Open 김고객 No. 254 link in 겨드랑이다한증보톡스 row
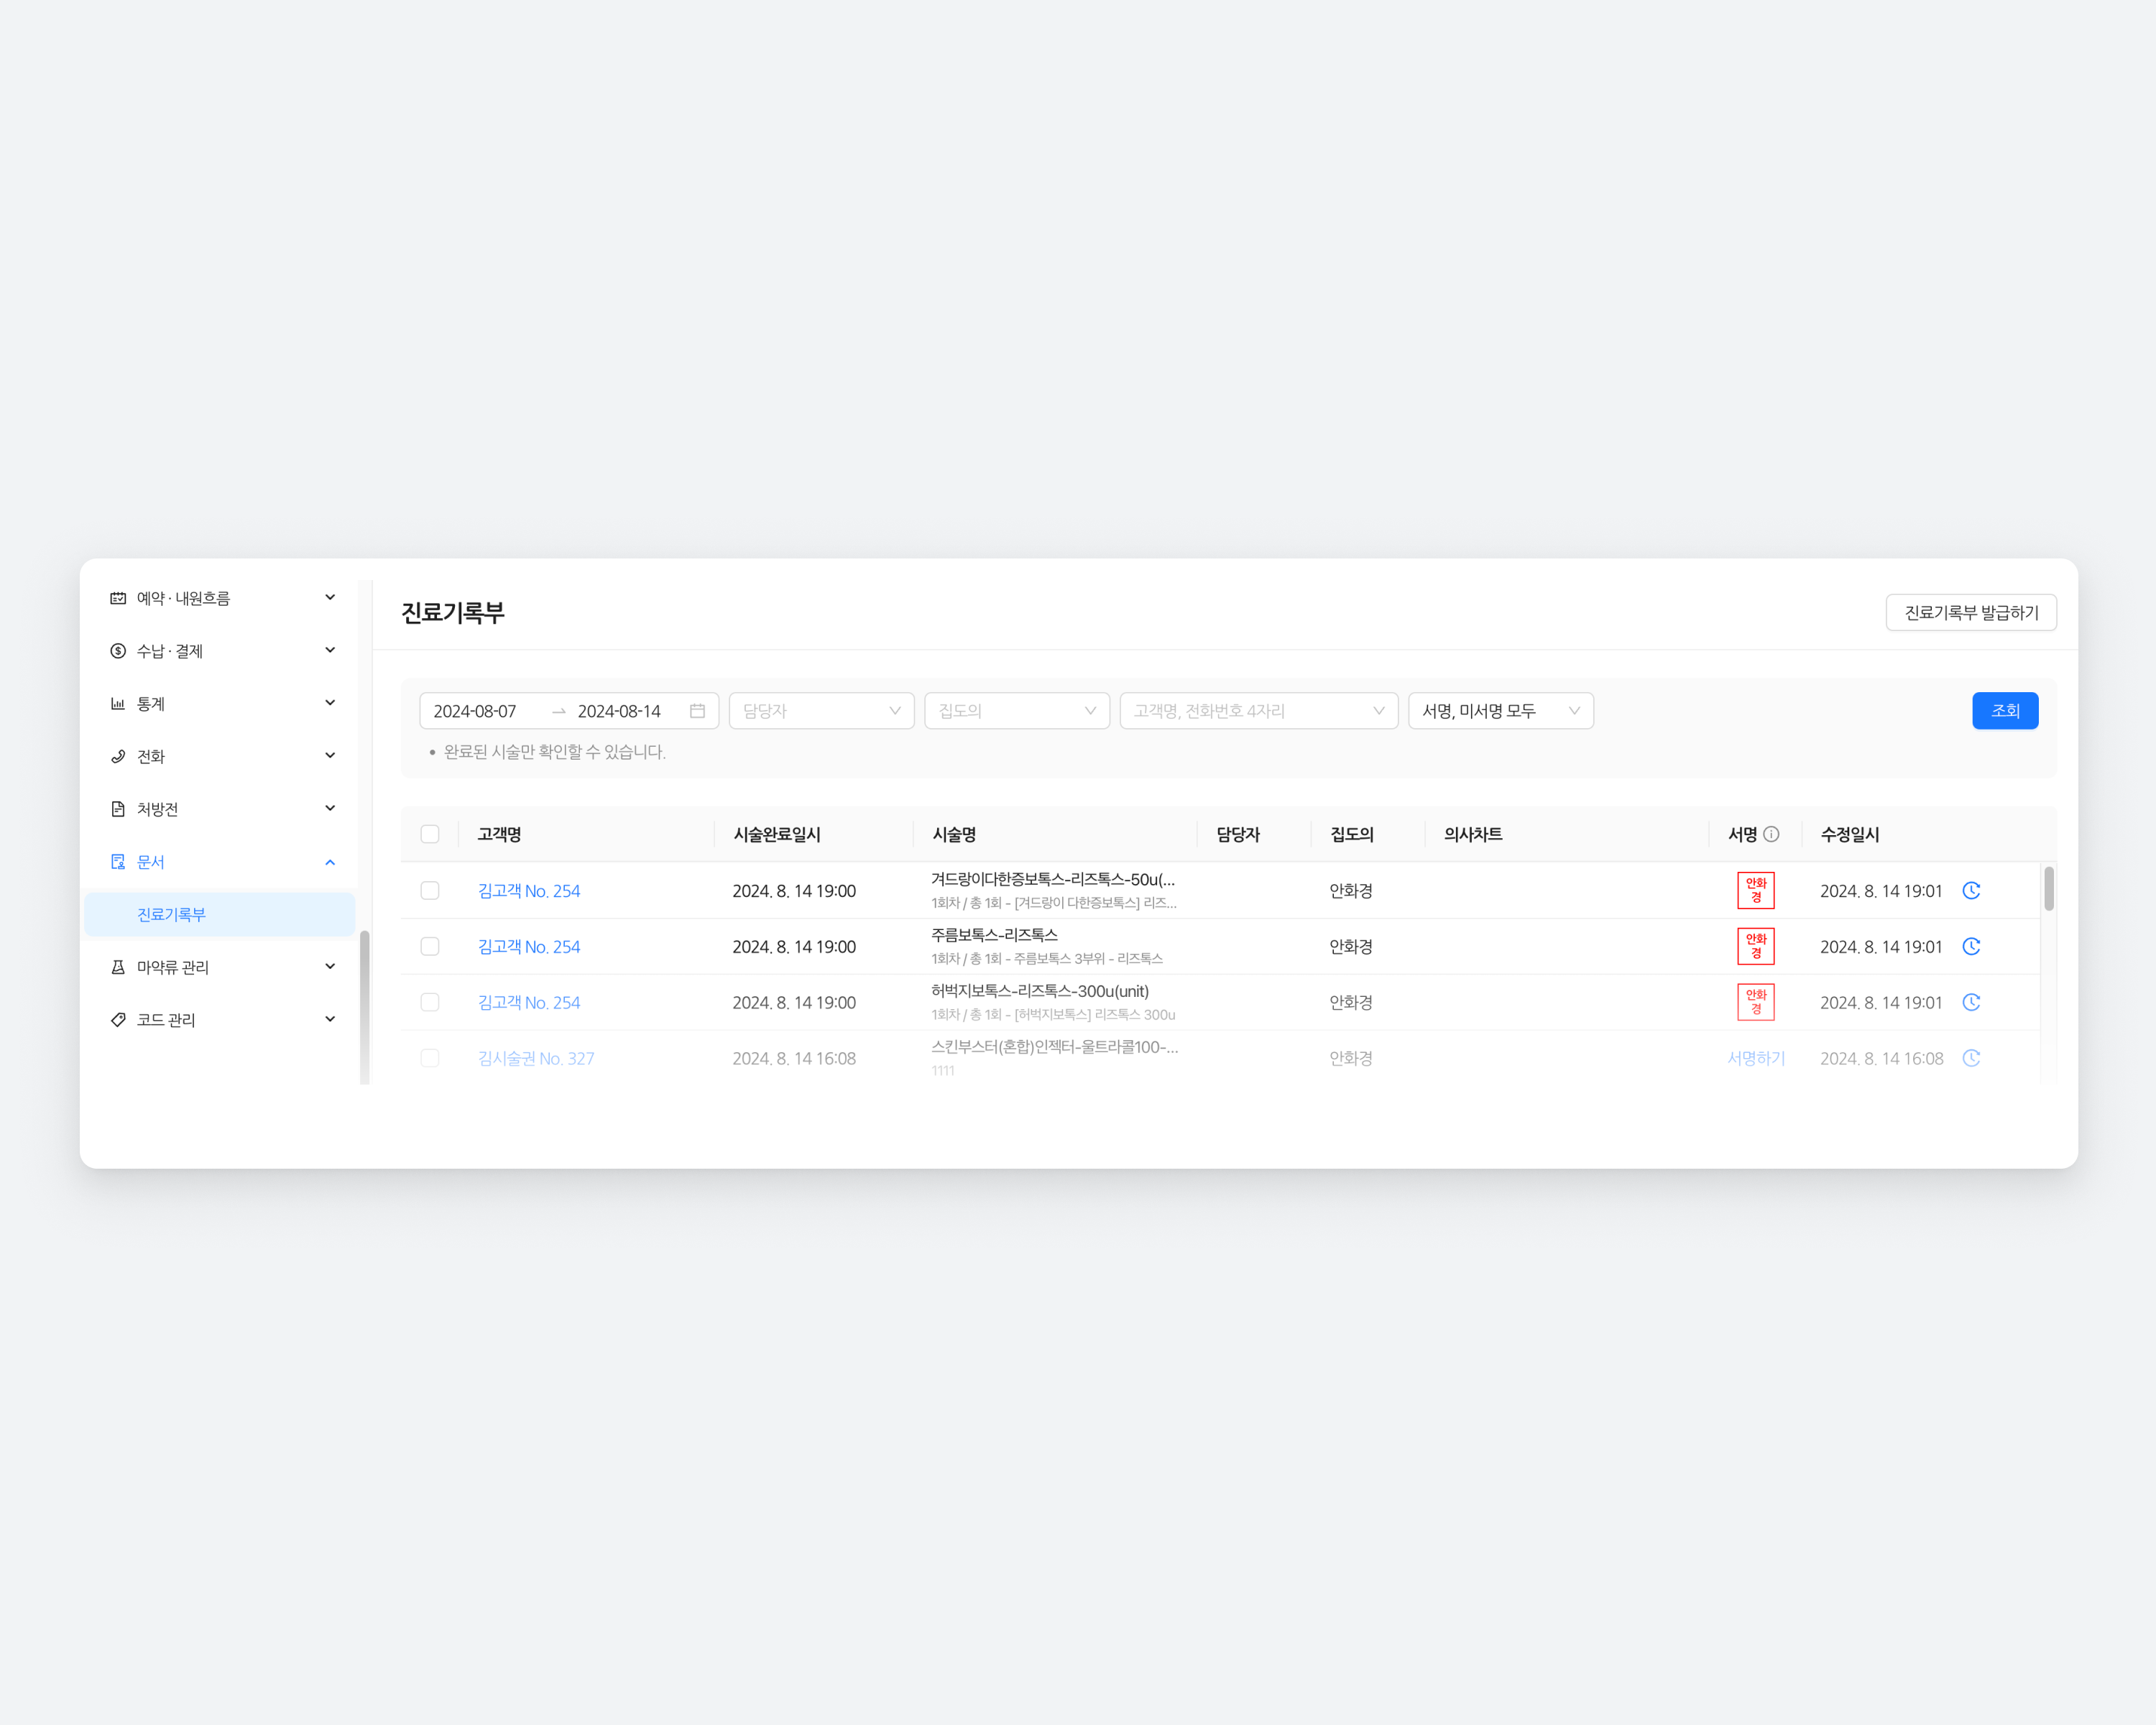 click(529, 890)
